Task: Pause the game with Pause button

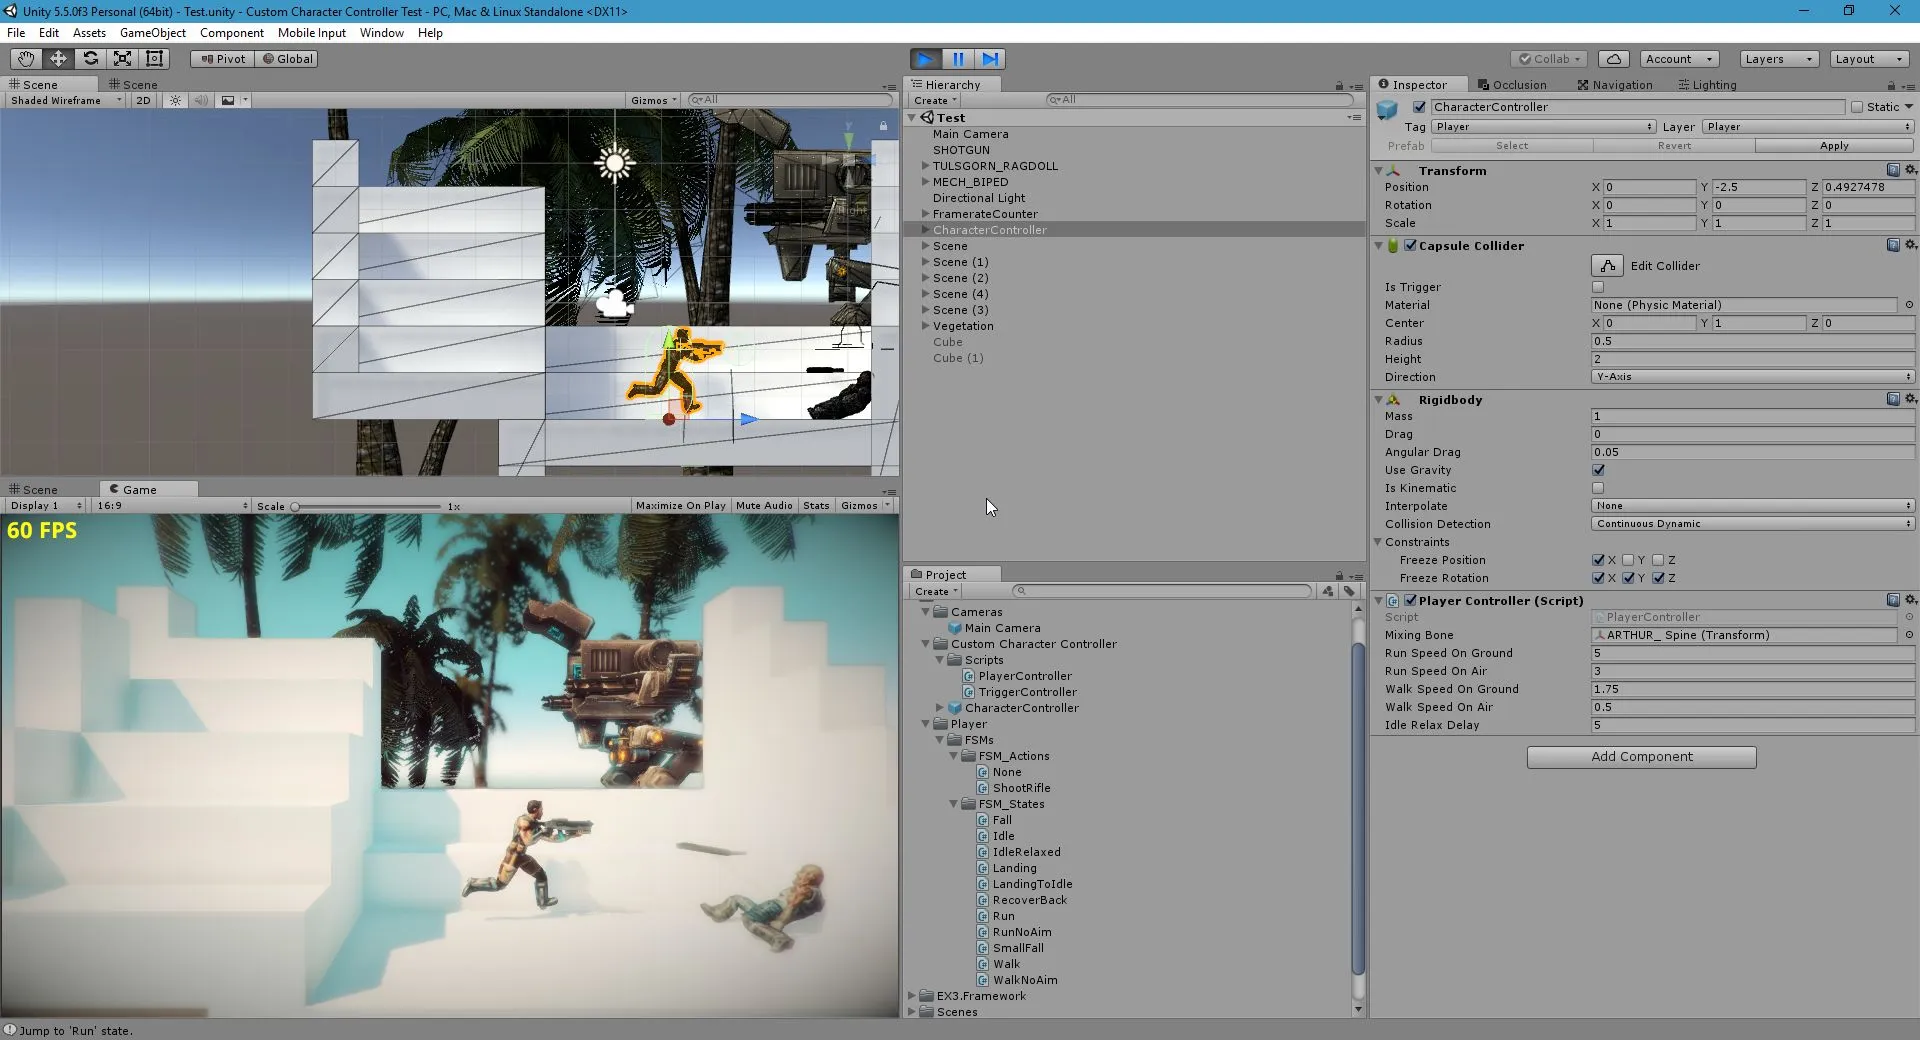Action: click(958, 59)
